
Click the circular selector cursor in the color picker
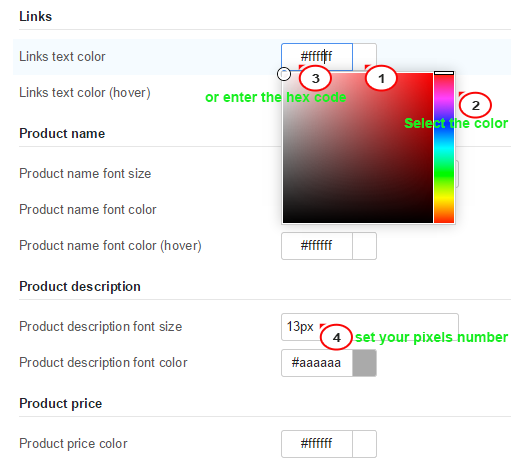pyautogui.click(x=284, y=74)
